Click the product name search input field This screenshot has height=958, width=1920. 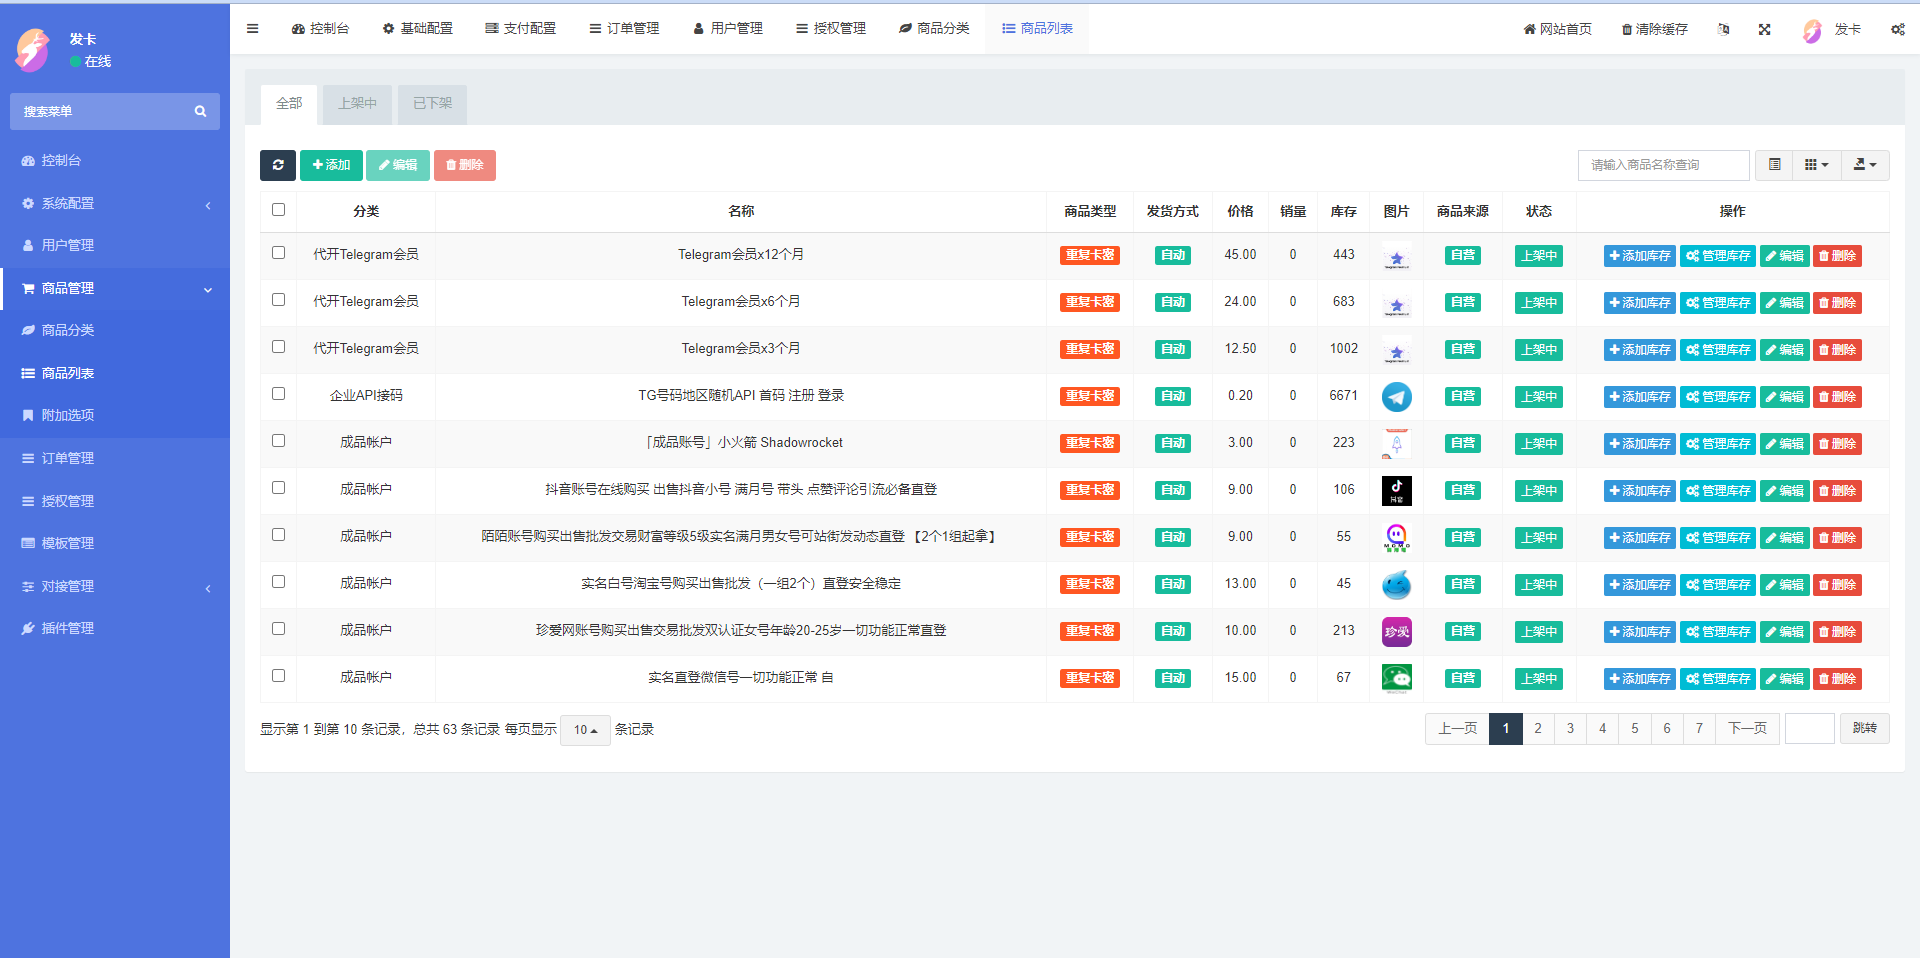(x=1663, y=165)
